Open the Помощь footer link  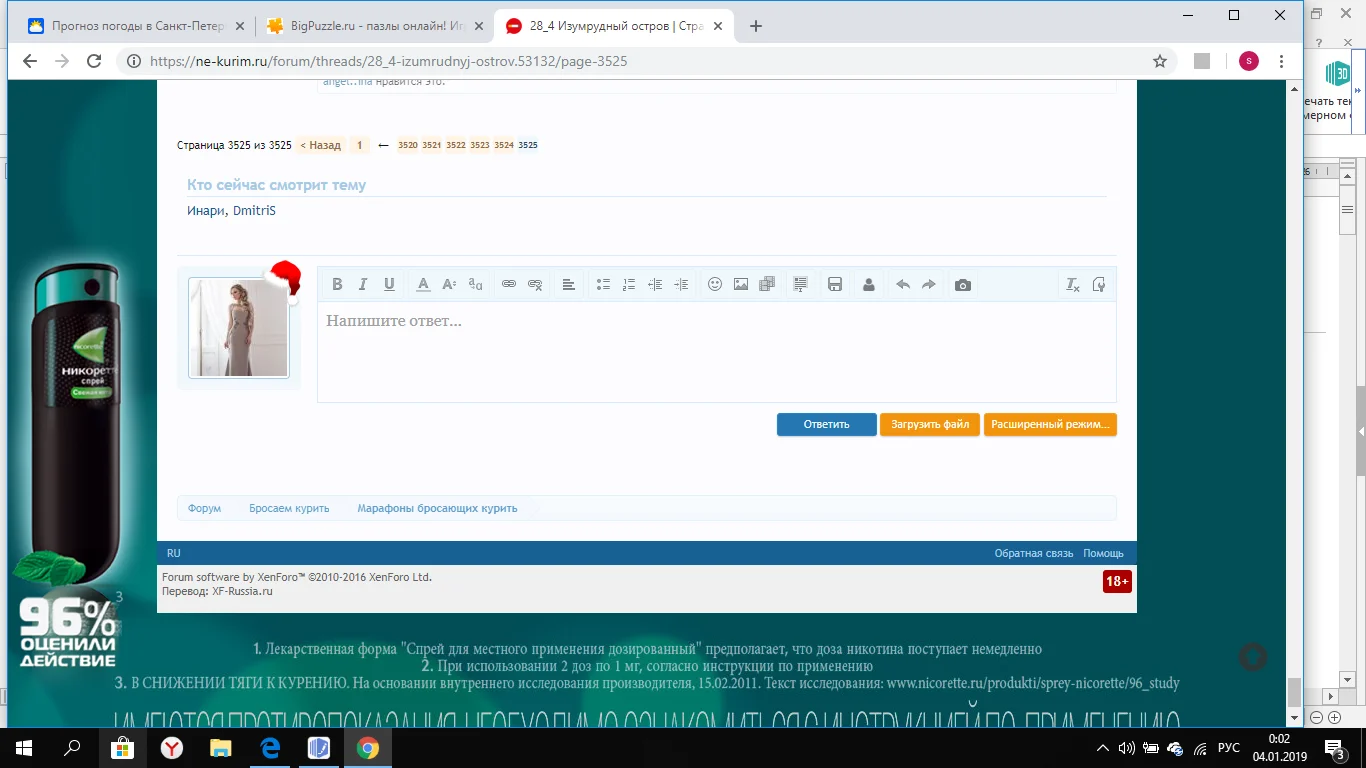coord(1104,553)
